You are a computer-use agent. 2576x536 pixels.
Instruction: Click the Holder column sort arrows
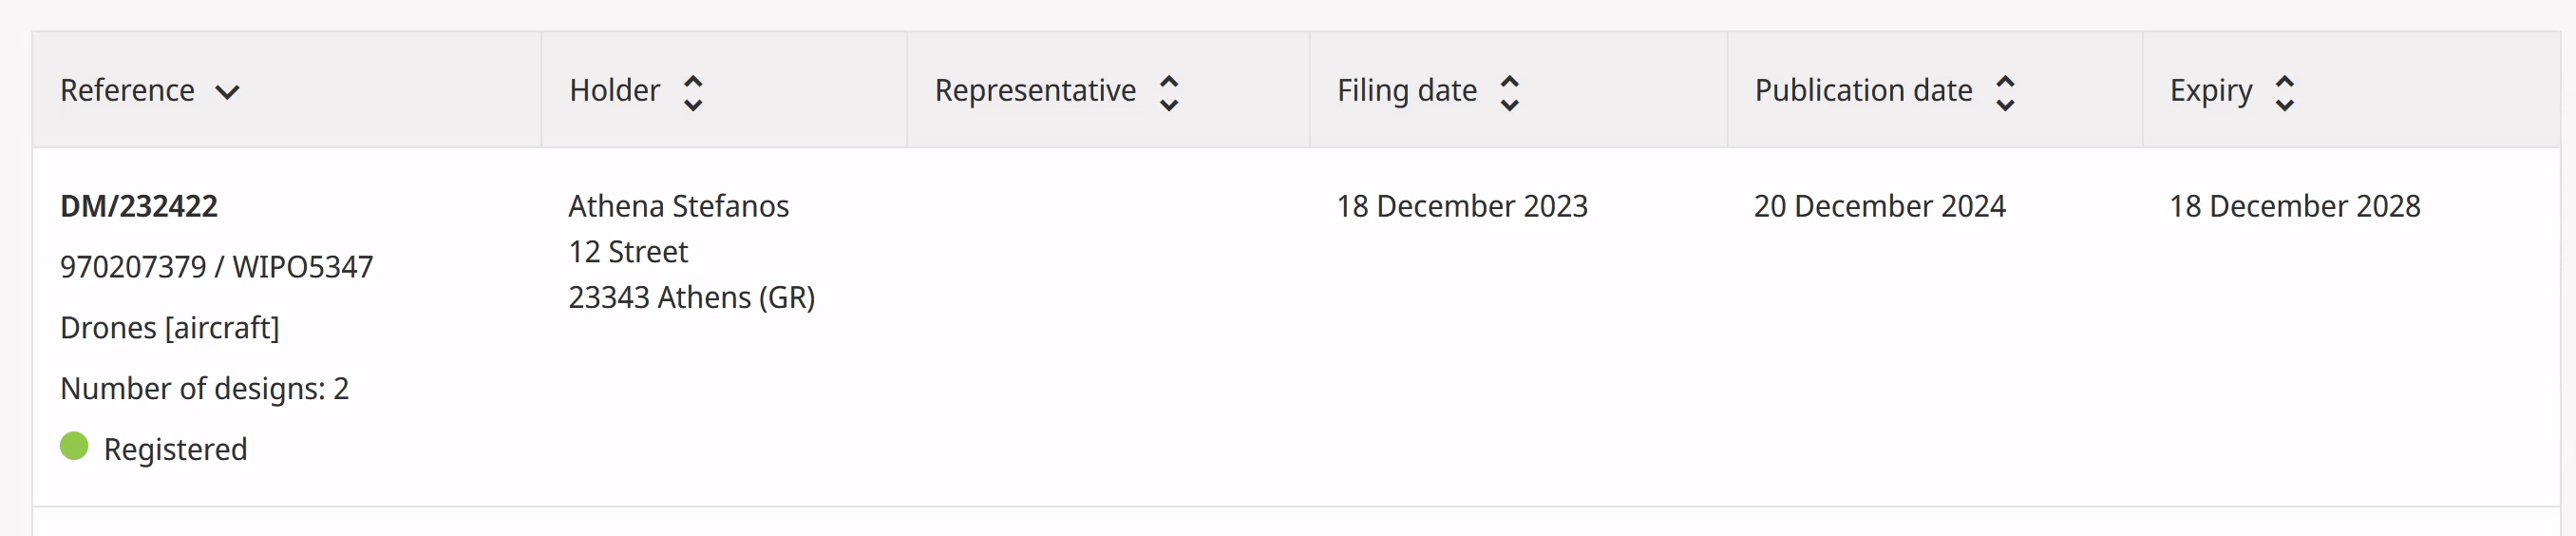pos(693,93)
